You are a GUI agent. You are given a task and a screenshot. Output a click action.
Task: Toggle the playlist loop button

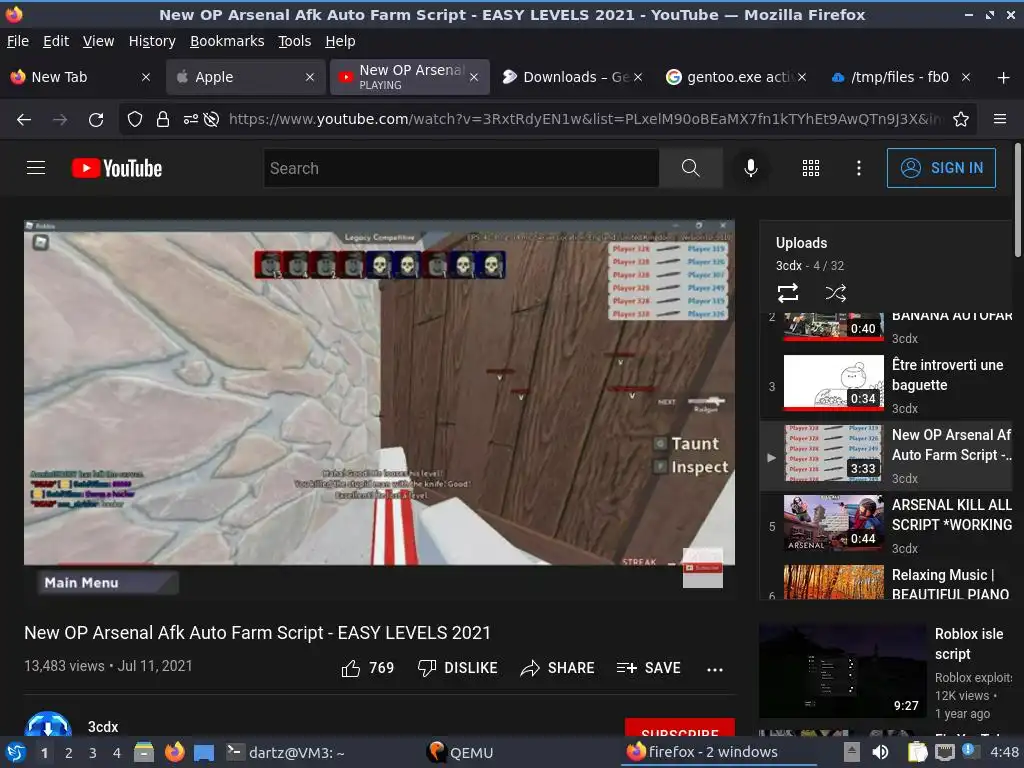coord(788,293)
